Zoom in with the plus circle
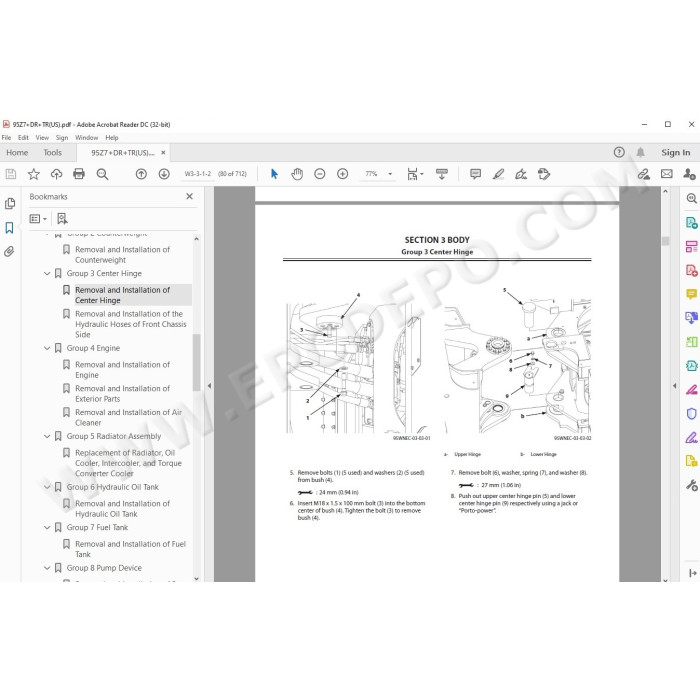700x700 pixels. (342, 174)
